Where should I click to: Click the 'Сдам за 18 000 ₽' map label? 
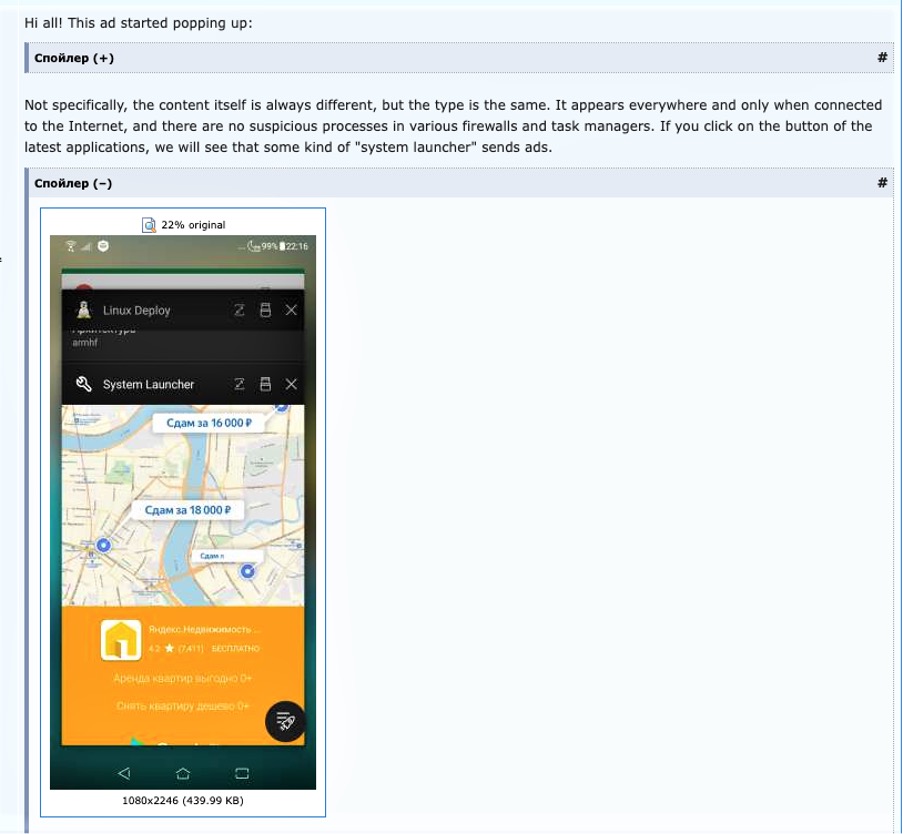pyautogui.click(x=187, y=510)
